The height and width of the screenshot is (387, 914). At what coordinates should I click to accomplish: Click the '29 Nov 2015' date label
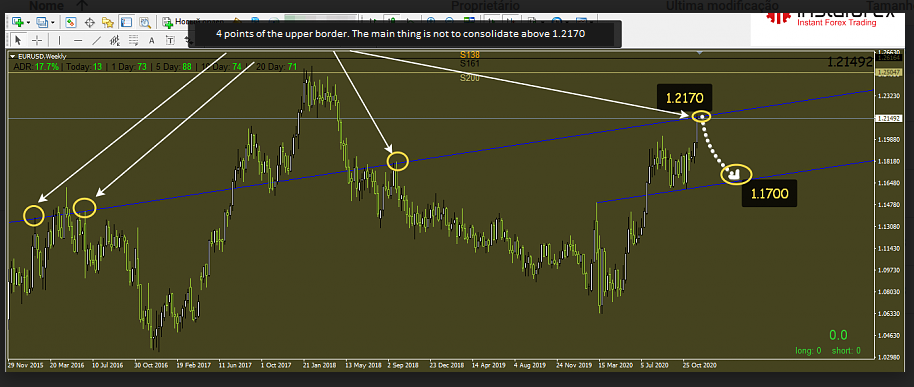[26, 365]
